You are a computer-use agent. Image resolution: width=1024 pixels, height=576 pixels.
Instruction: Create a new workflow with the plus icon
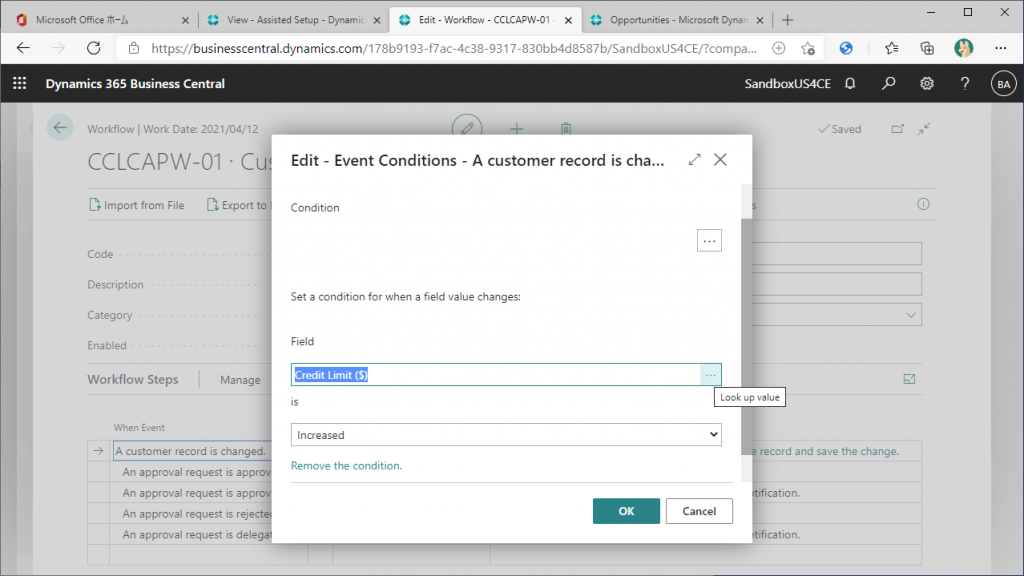coord(517,129)
